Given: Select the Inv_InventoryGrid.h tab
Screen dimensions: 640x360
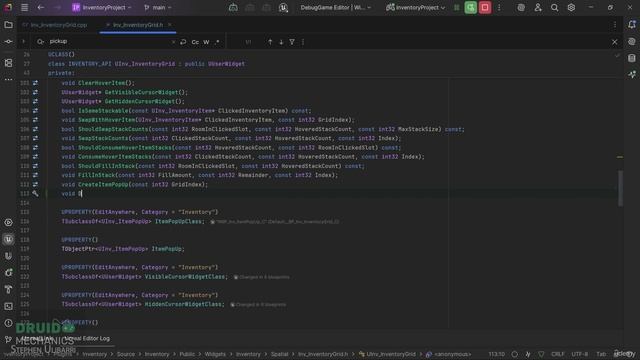Looking at the screenshot, I should coord(138,25).
